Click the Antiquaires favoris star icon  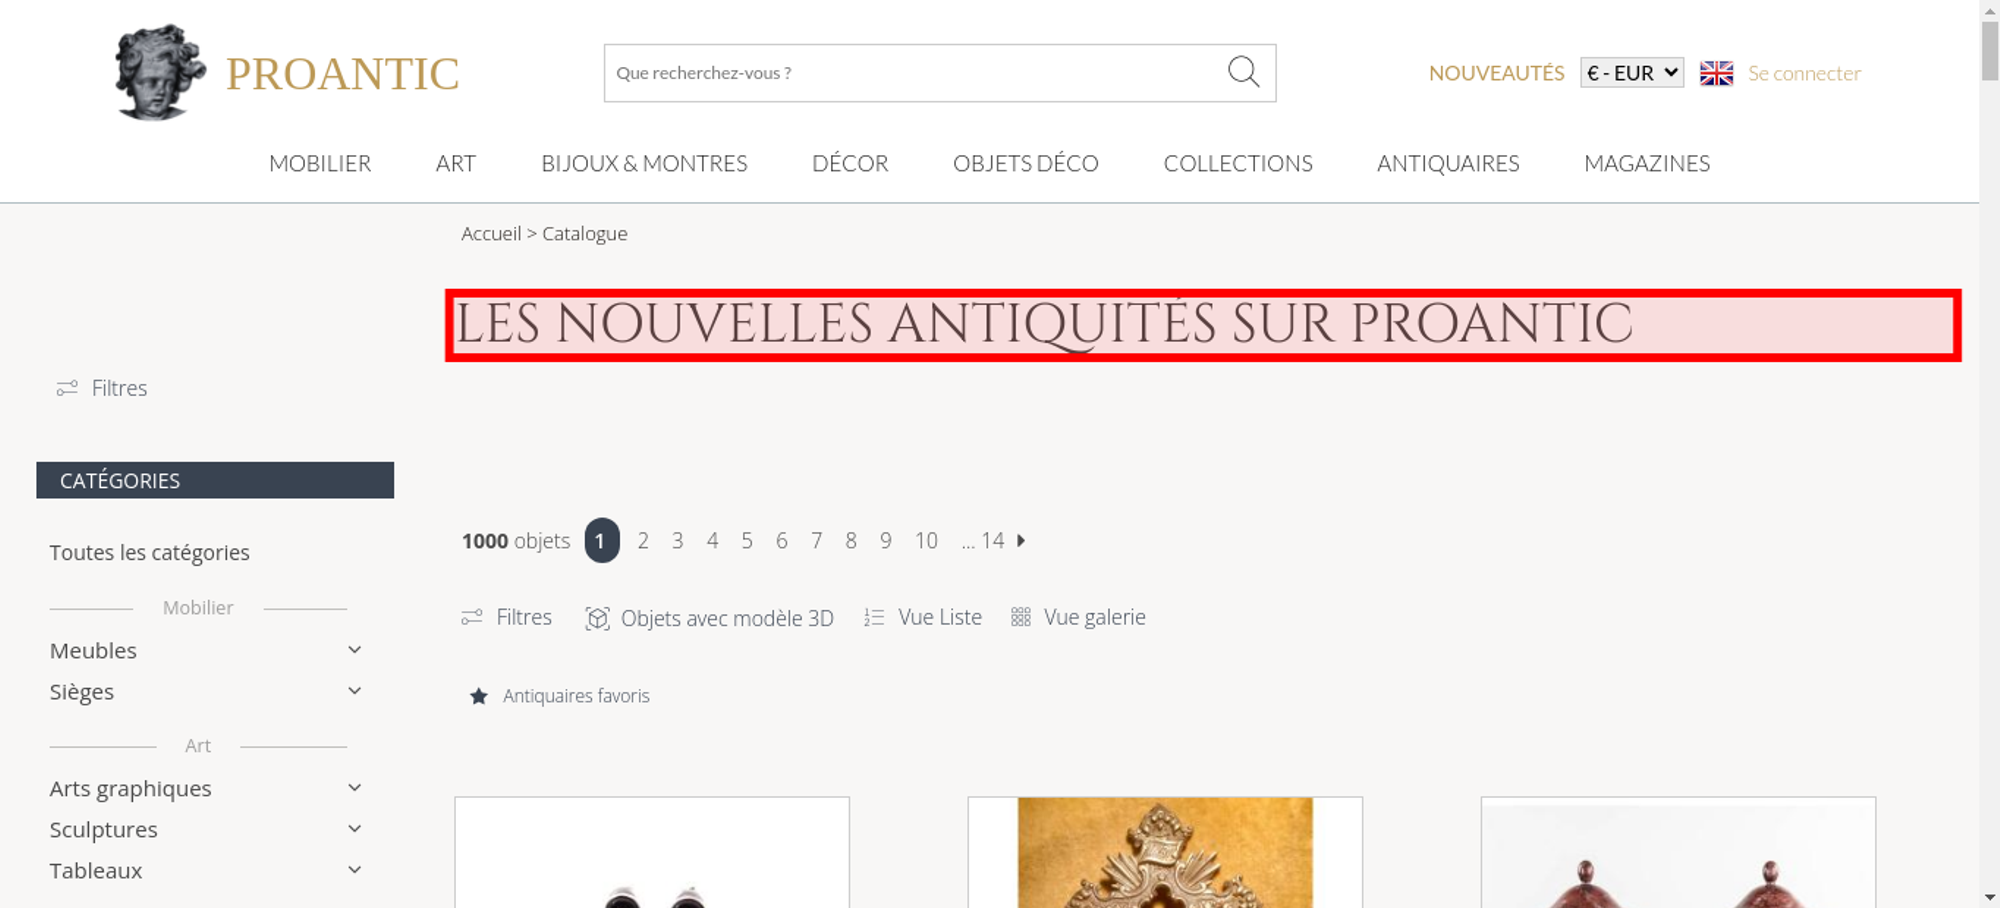[x=479, y=696]
